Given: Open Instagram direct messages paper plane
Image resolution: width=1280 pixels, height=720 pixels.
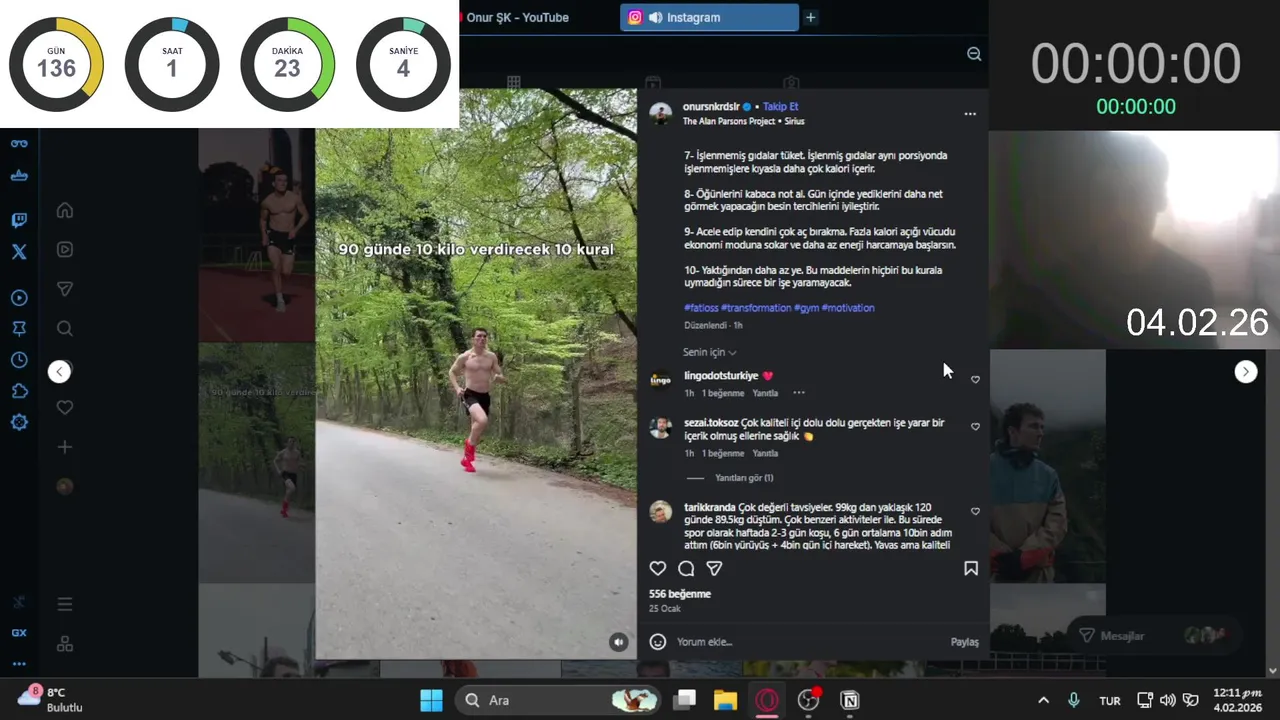Looking at the screenshot, I should coord(65,289).
